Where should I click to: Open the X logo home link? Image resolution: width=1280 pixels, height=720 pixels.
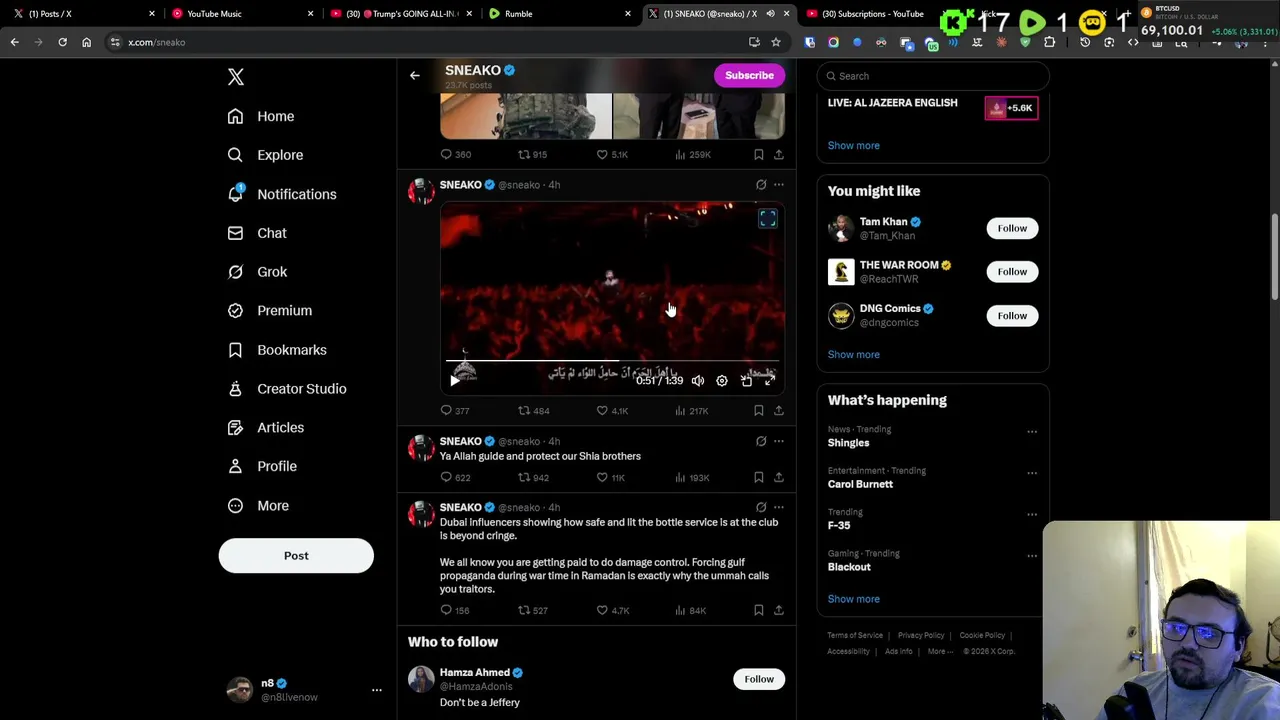point(236,77)
